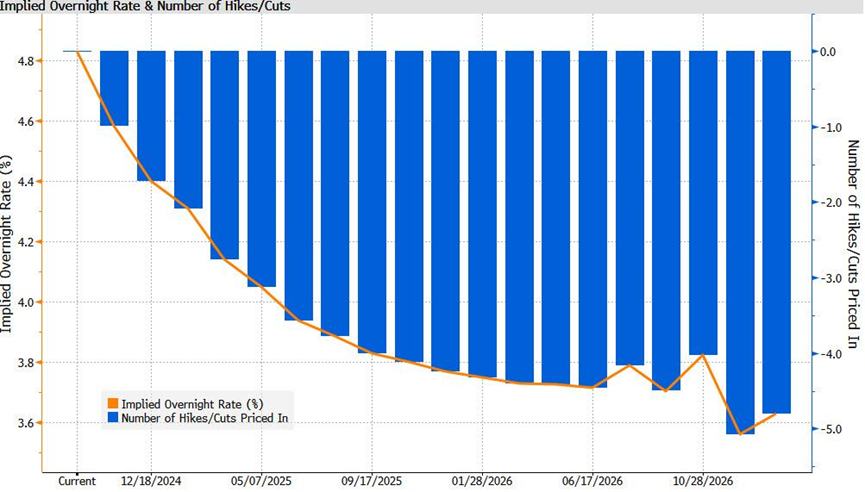Click the shortest blue bar after Current
865x492 pixels.
click(114, 88)
